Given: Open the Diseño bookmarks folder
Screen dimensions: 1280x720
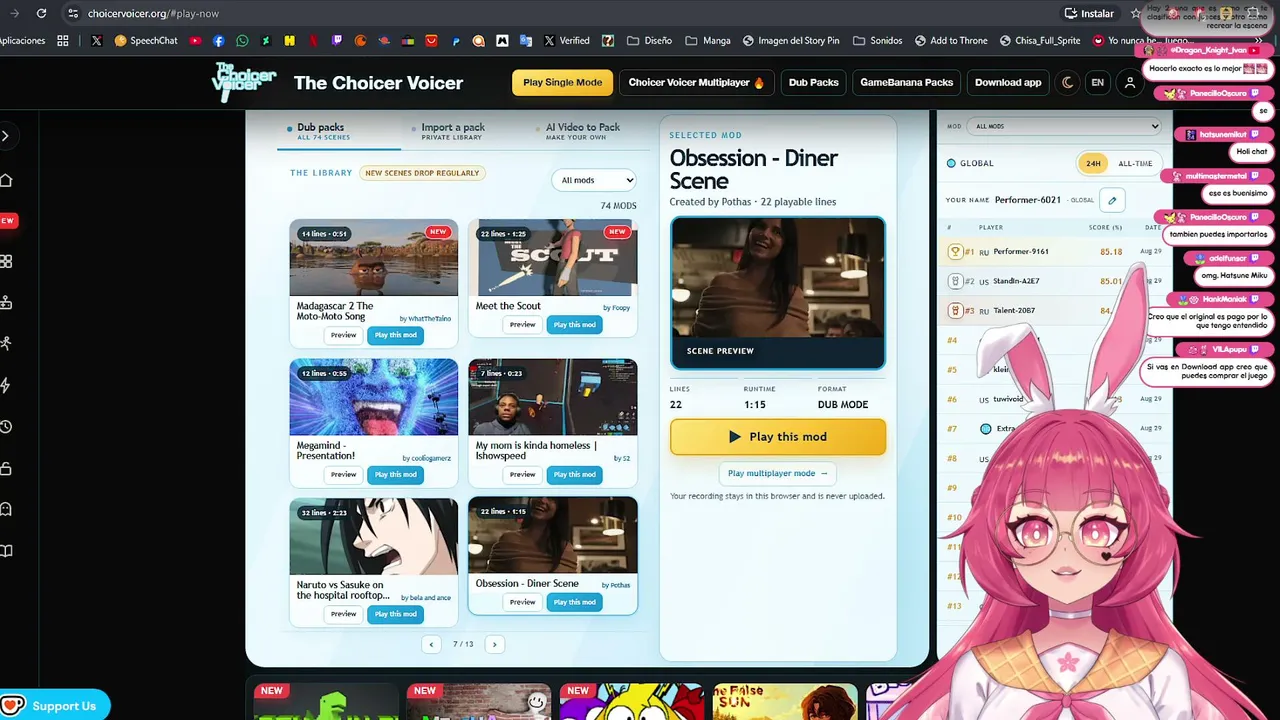Looking at the screenshot, I should pyautogui.click(x=650, y=41).
